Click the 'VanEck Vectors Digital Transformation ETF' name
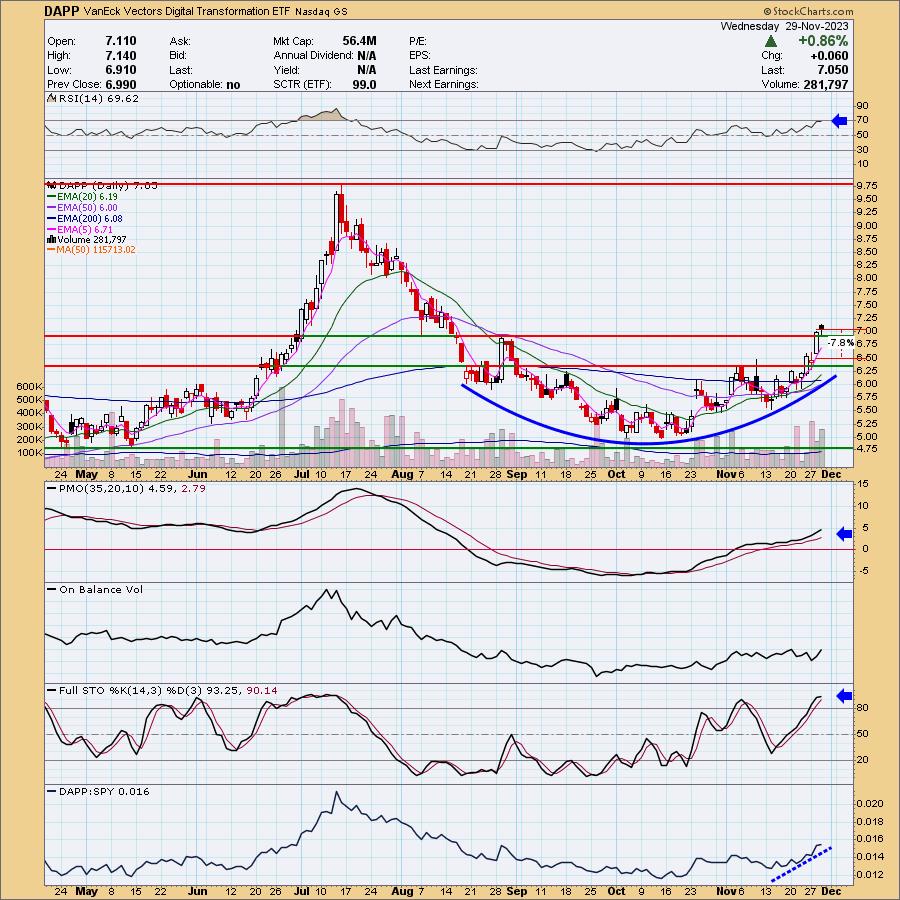Viewport: 900px width, 900px height. point(188,11)
